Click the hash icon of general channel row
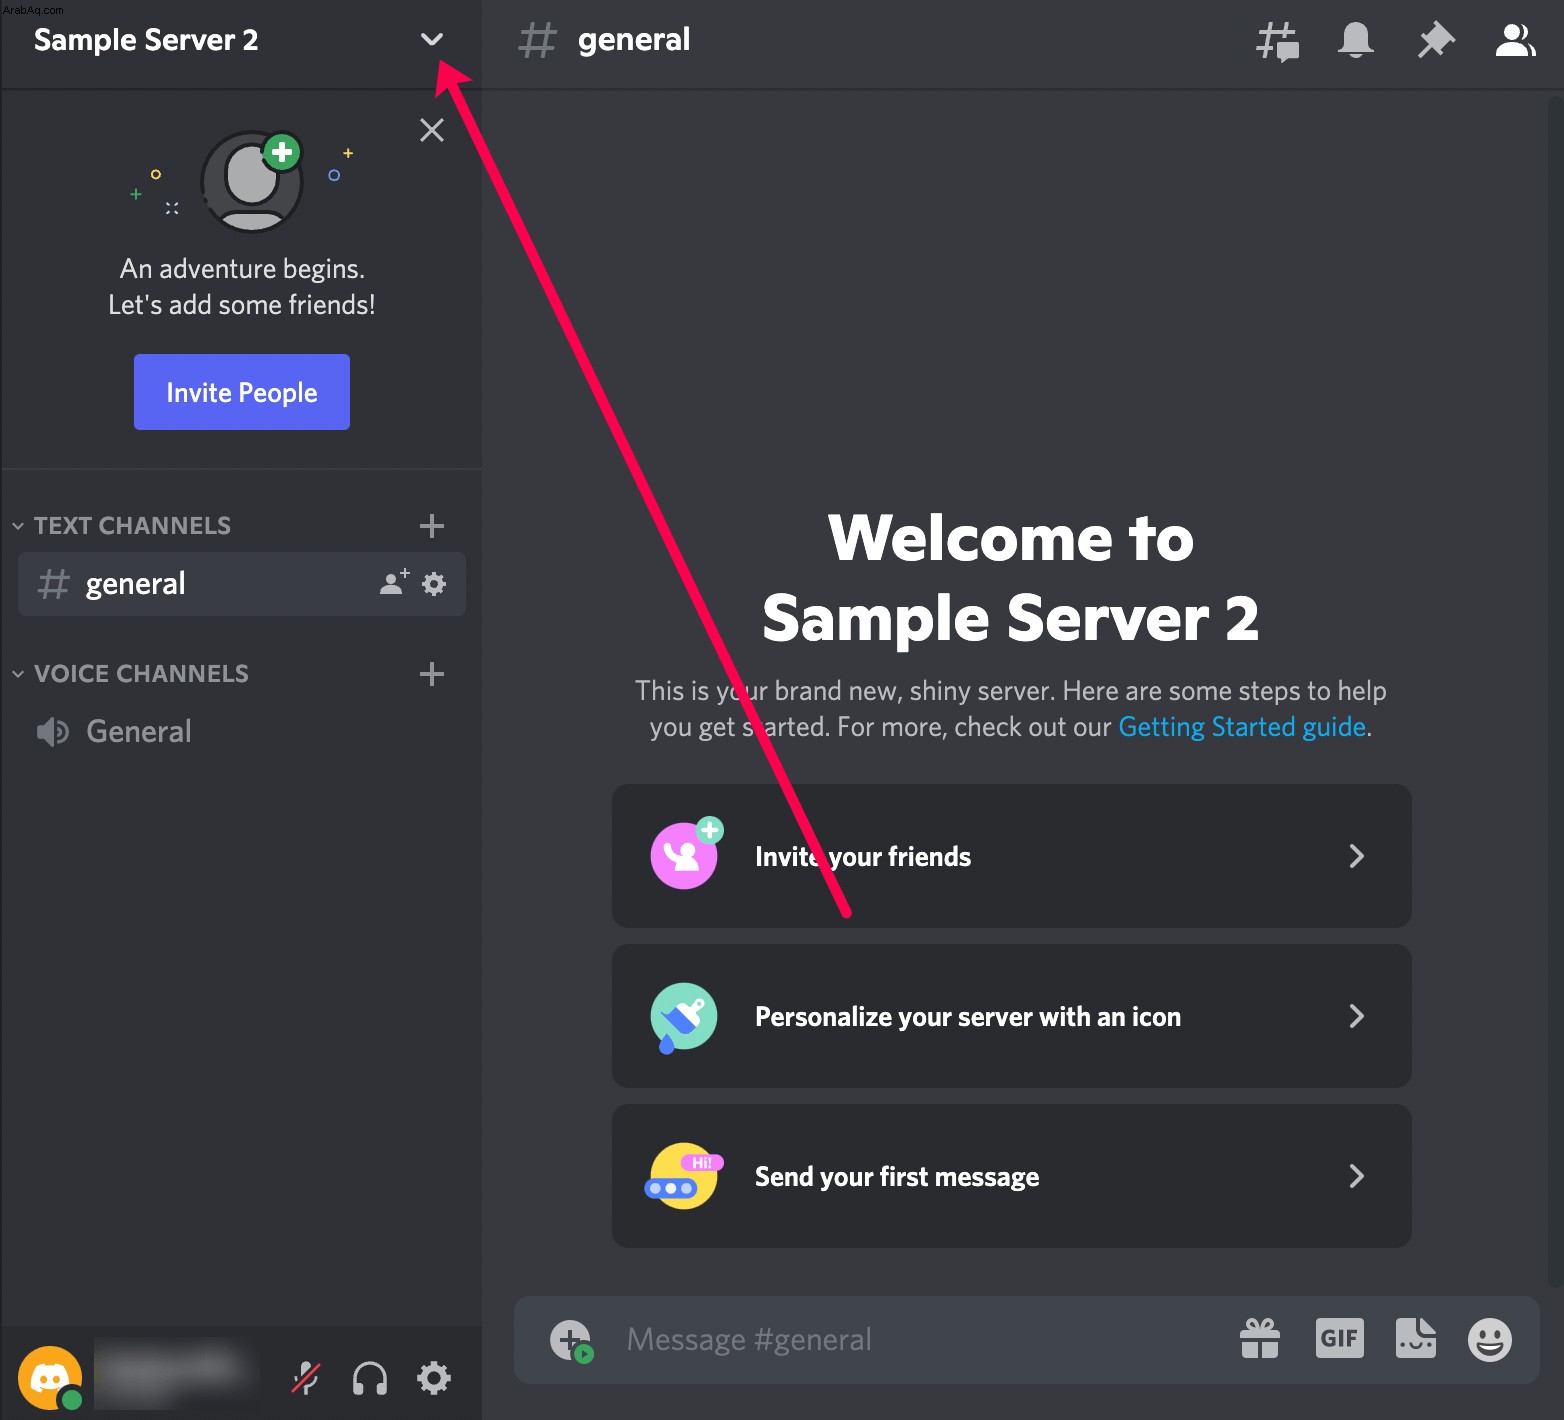 click(53, 584)
